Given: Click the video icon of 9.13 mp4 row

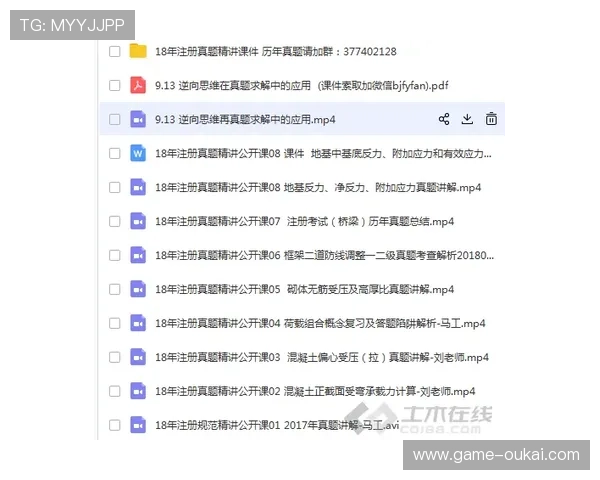Looking at the screenshot, I should [138, 119].
